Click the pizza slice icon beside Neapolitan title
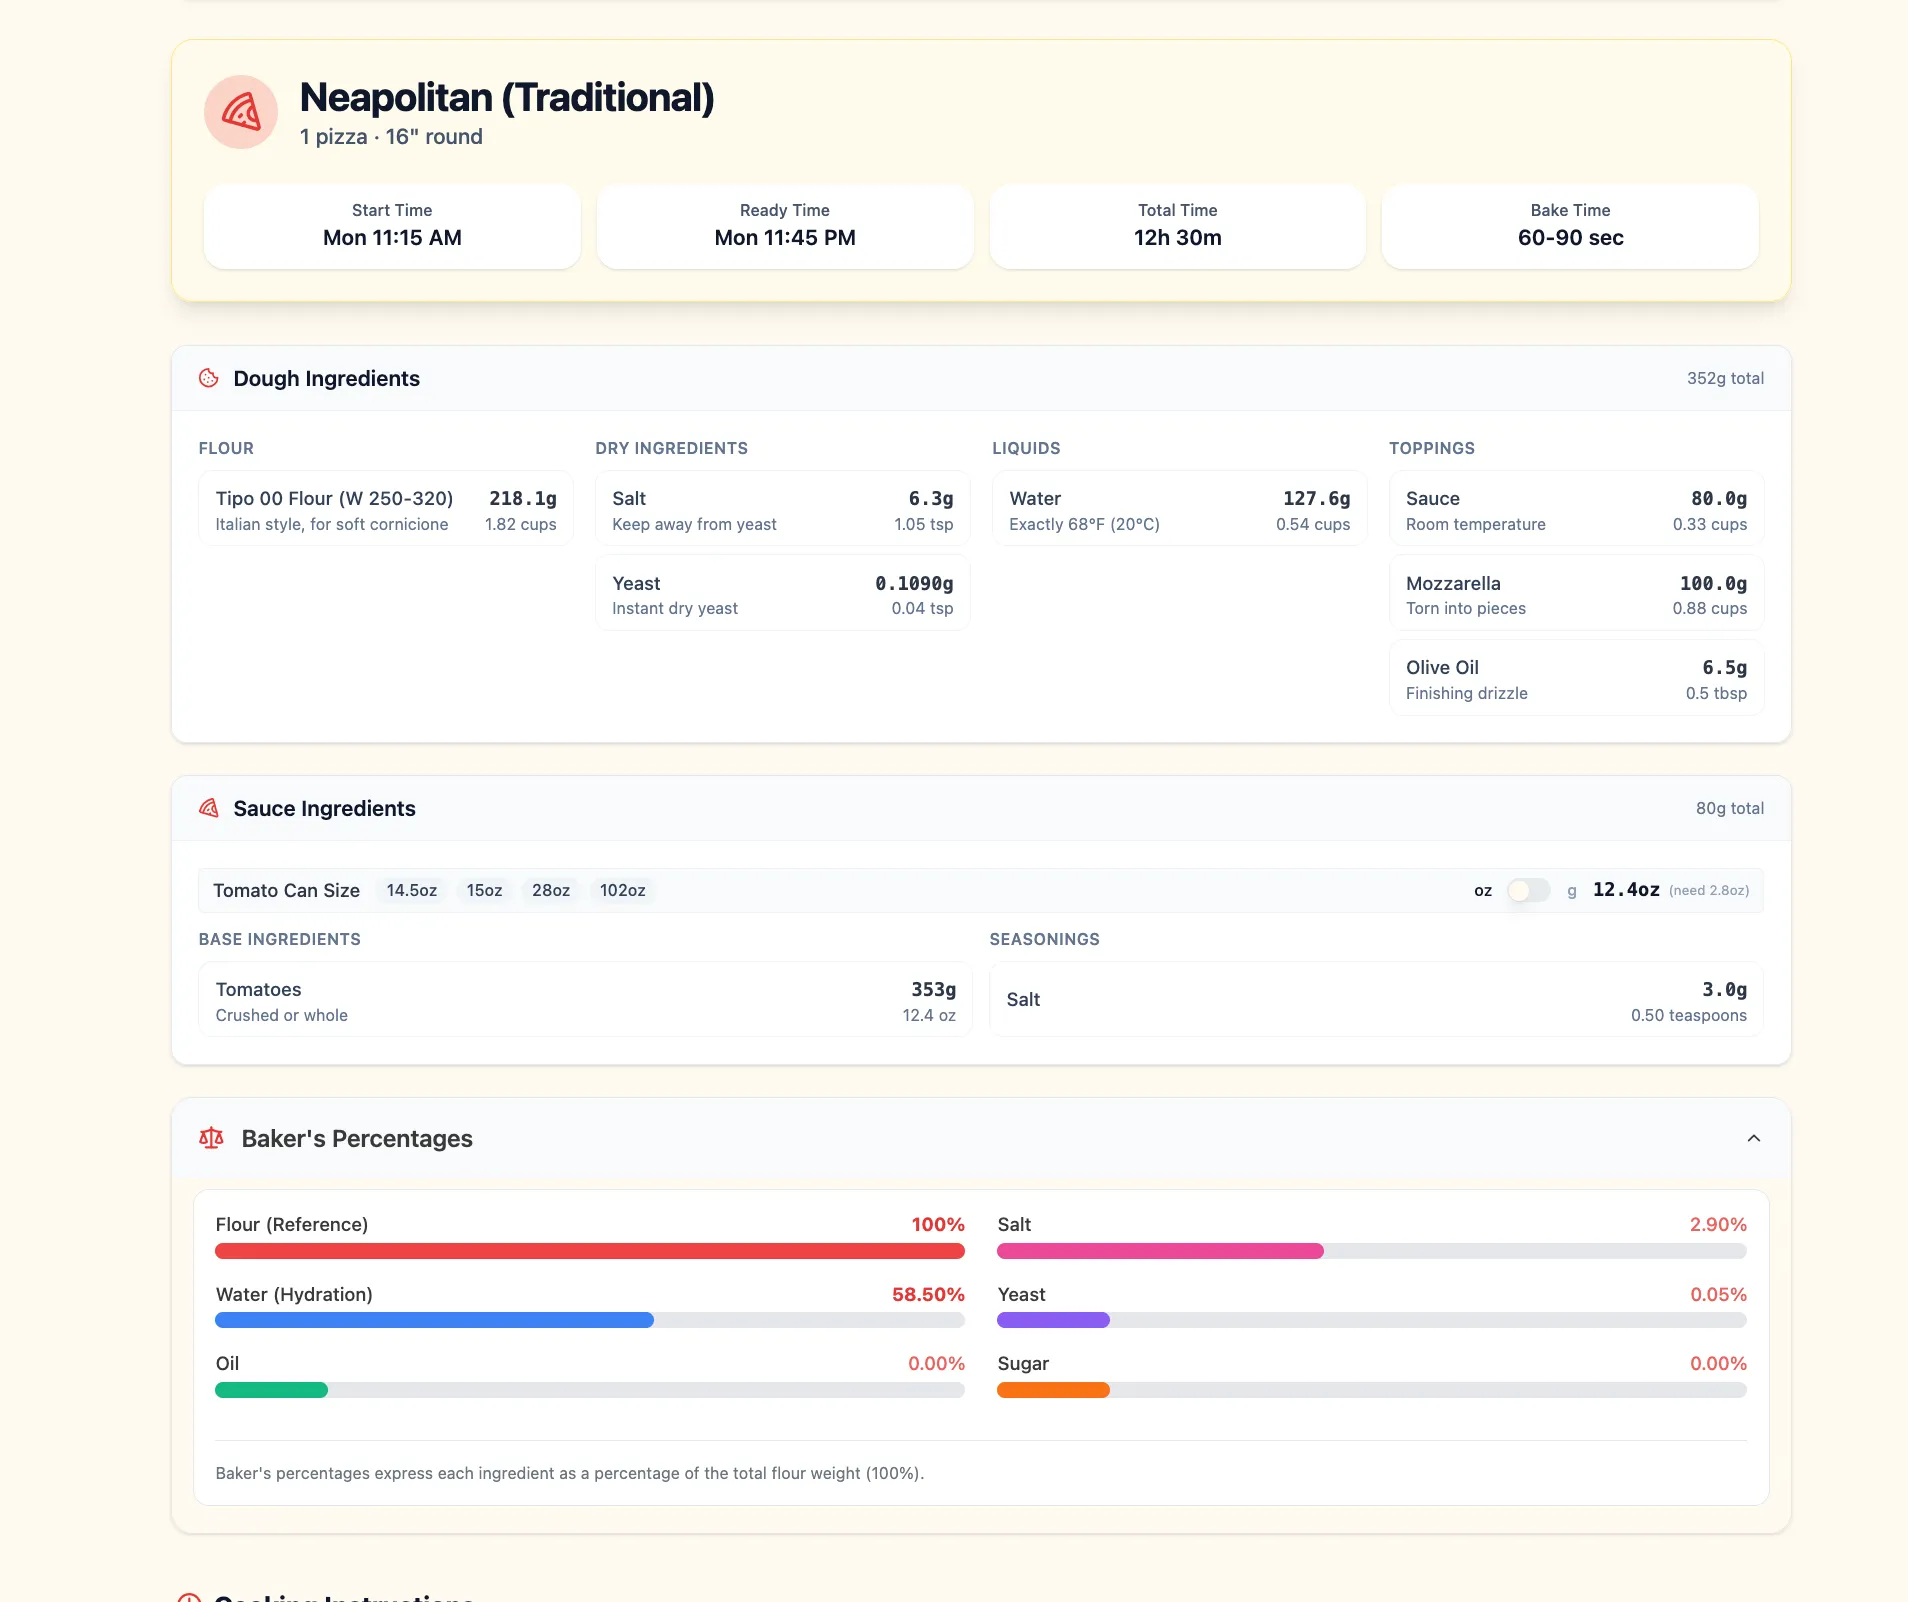Viewport: 1908px width, 1602px height. coord(241,112)
